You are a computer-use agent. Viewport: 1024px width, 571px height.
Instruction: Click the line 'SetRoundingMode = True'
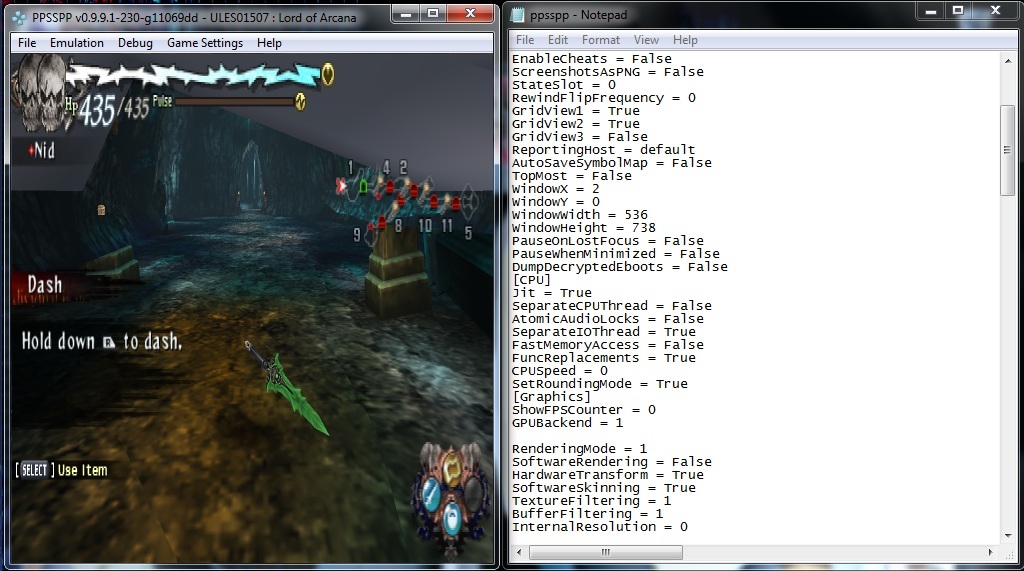coord(600,383)
